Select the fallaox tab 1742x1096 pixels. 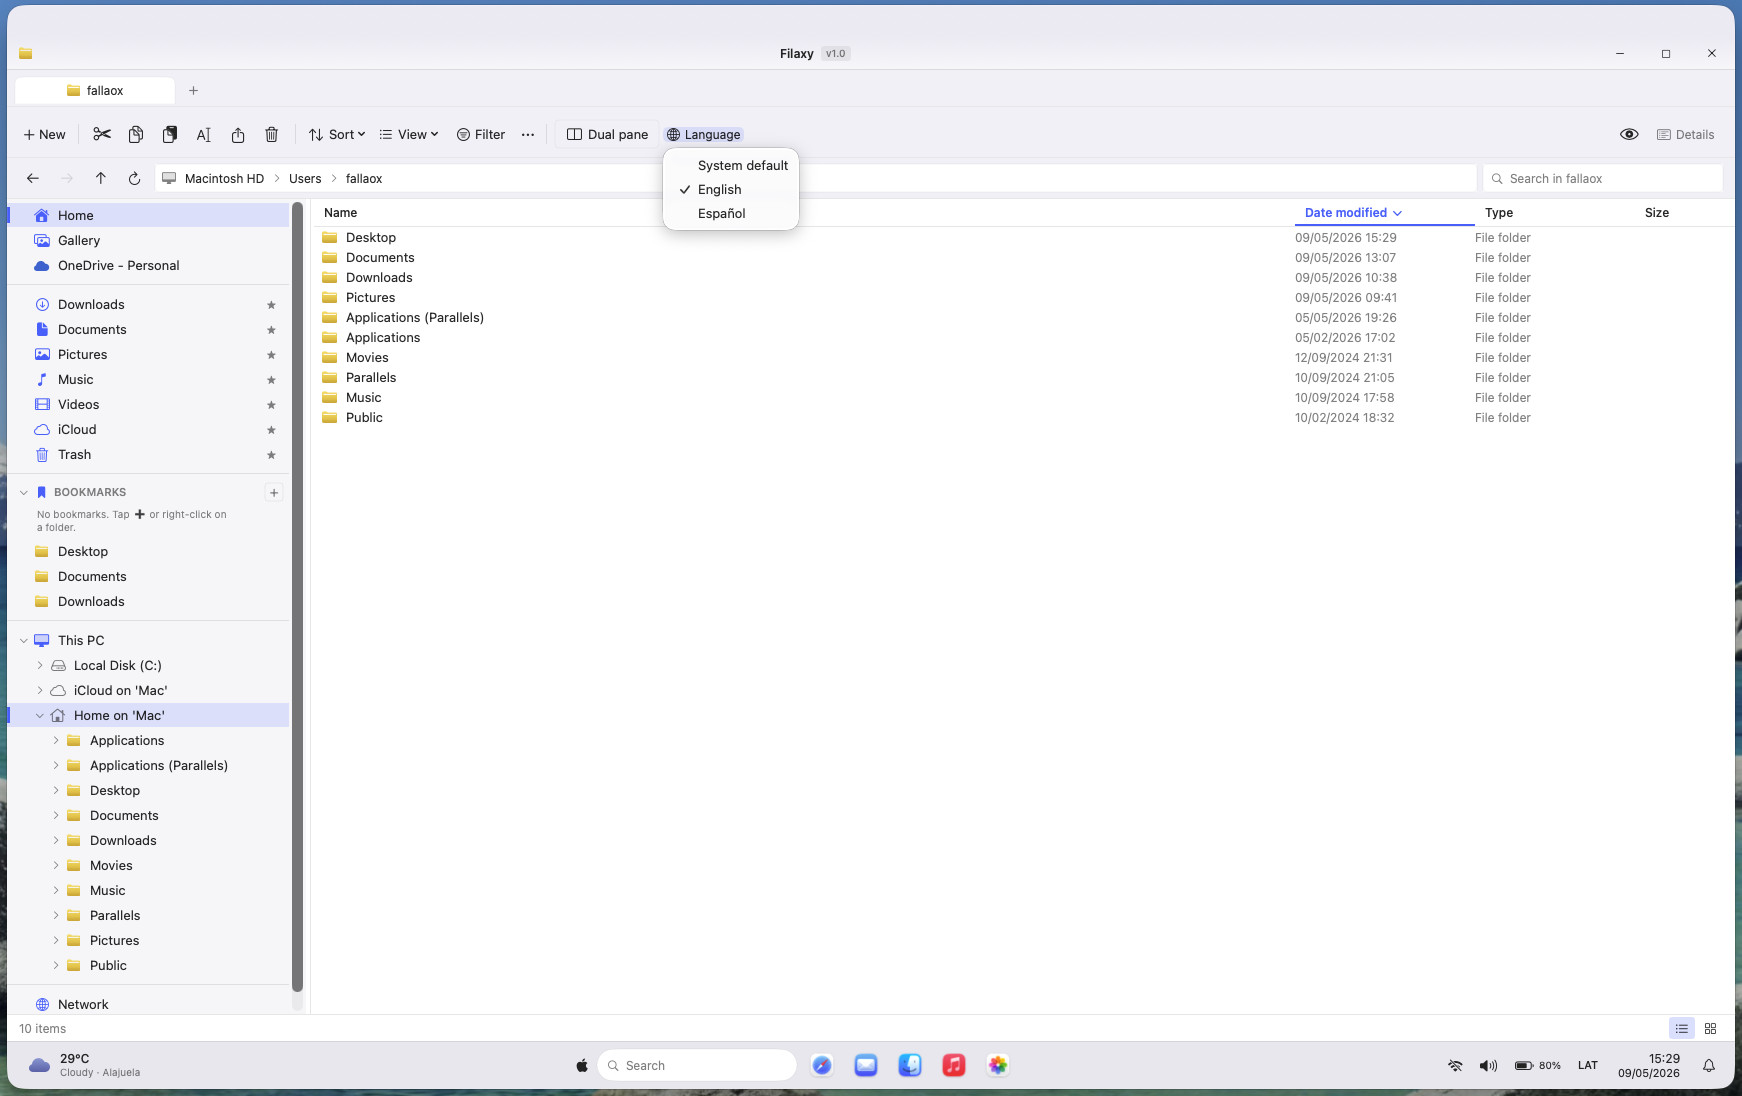pos(95,90)
